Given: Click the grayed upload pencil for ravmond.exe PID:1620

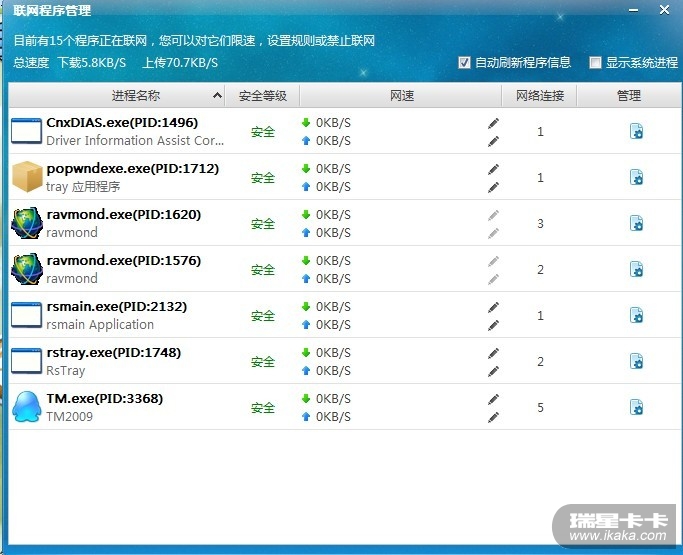Looking at the screenshot, I should pyautogui.click(x=494, y=234).
